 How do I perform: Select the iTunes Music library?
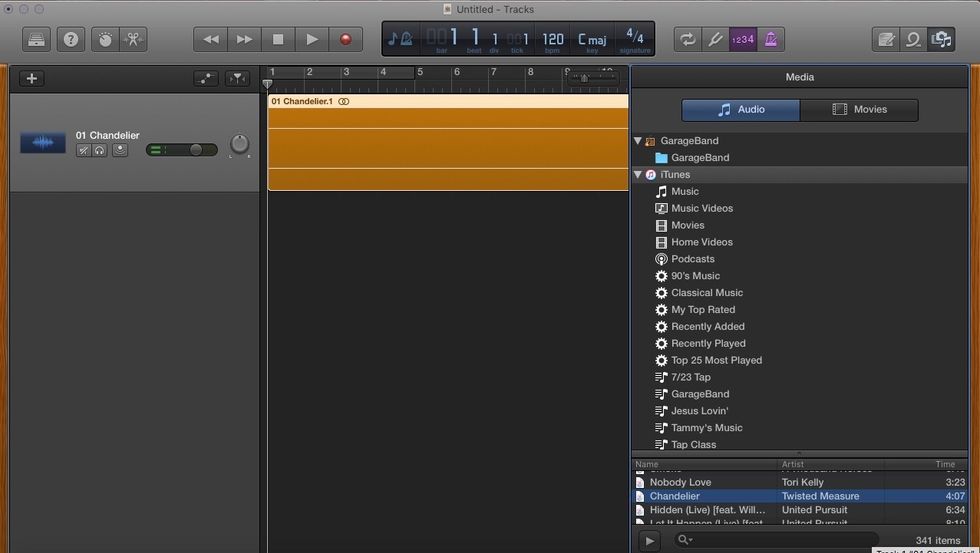pyautogui.click(x=677, y=192)
